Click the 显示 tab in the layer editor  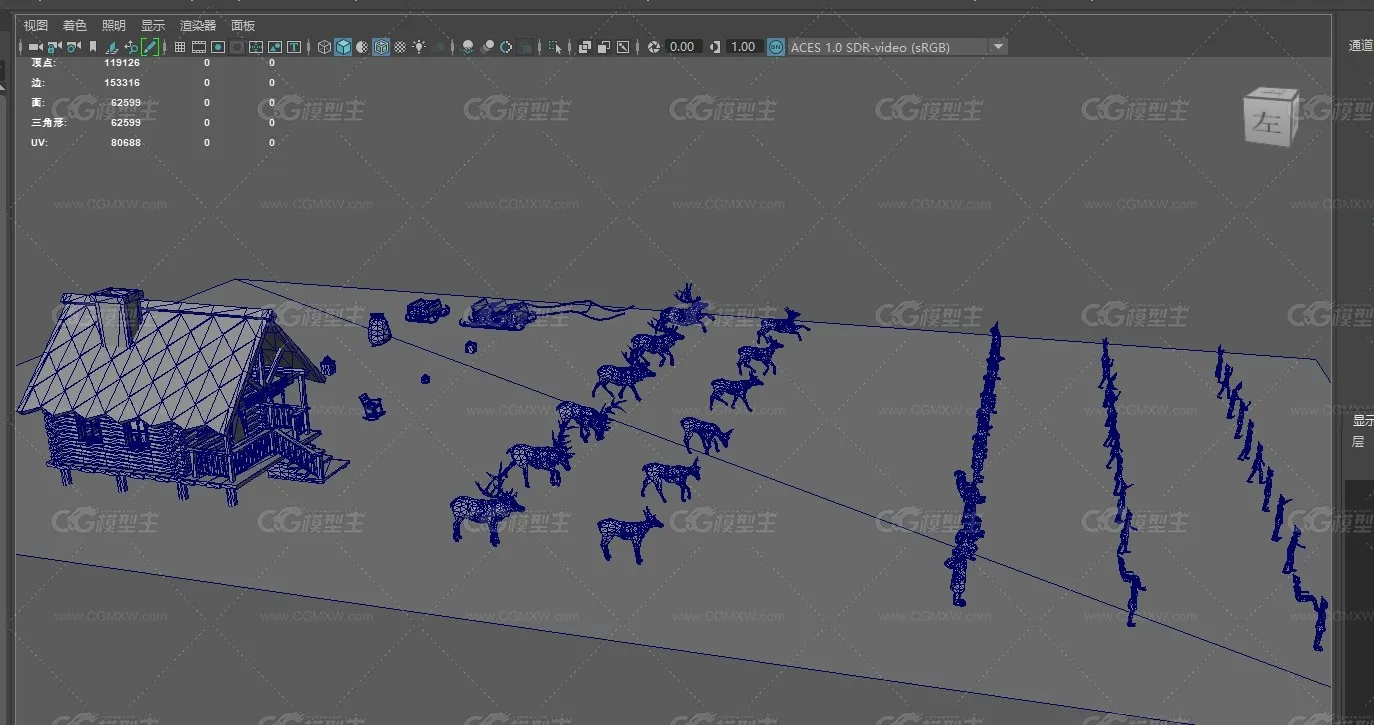[1362, 421]
